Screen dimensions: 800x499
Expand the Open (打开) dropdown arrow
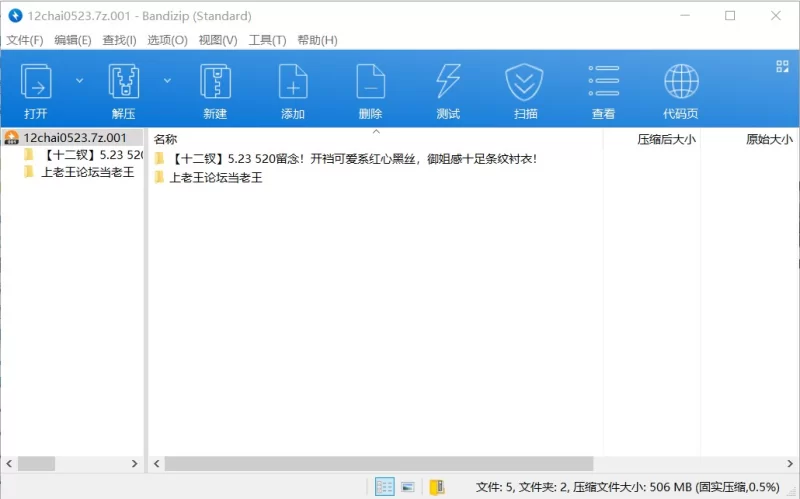pyautogui.click(x=80, y=81)
